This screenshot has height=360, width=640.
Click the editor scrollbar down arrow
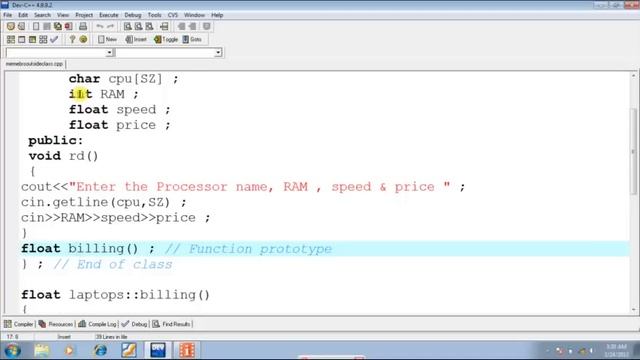[x=633, y=310]
